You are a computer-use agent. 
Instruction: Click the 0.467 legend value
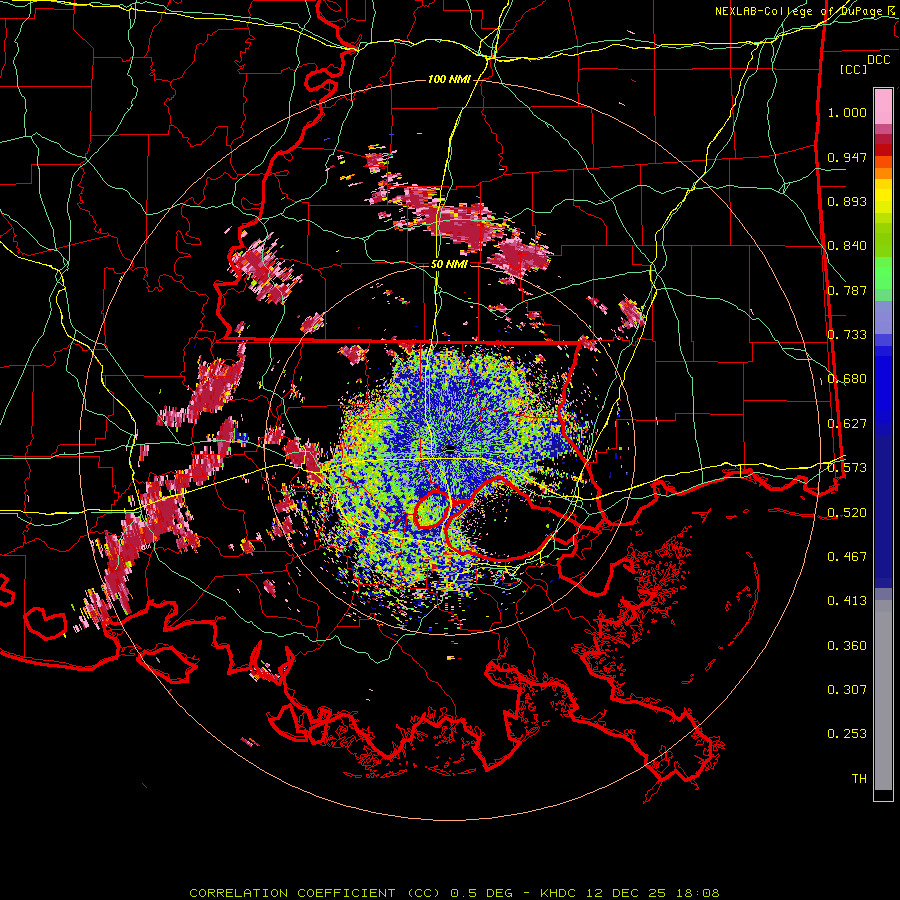[847, 556]
